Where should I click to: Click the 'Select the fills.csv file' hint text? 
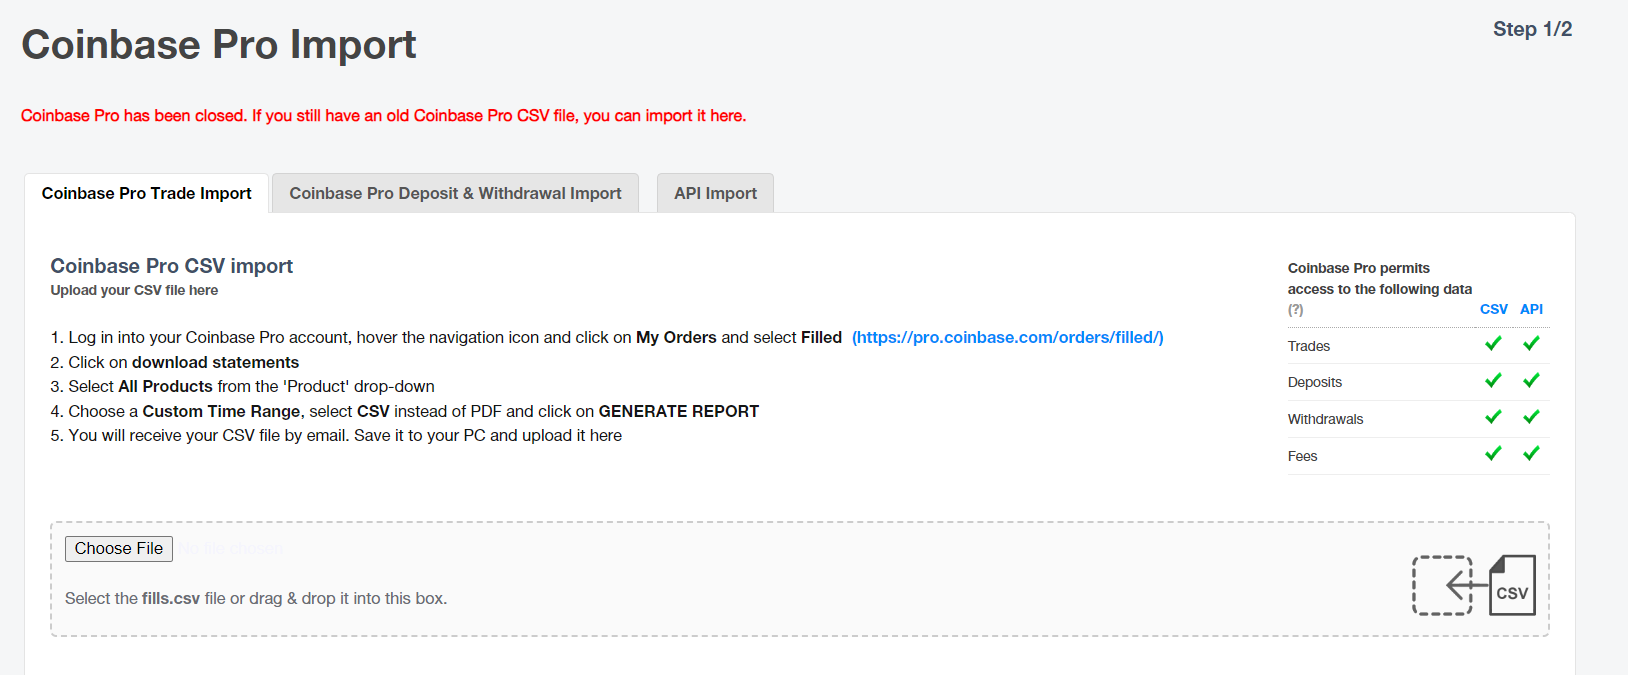pyautogui.click(x=256, y=598)
